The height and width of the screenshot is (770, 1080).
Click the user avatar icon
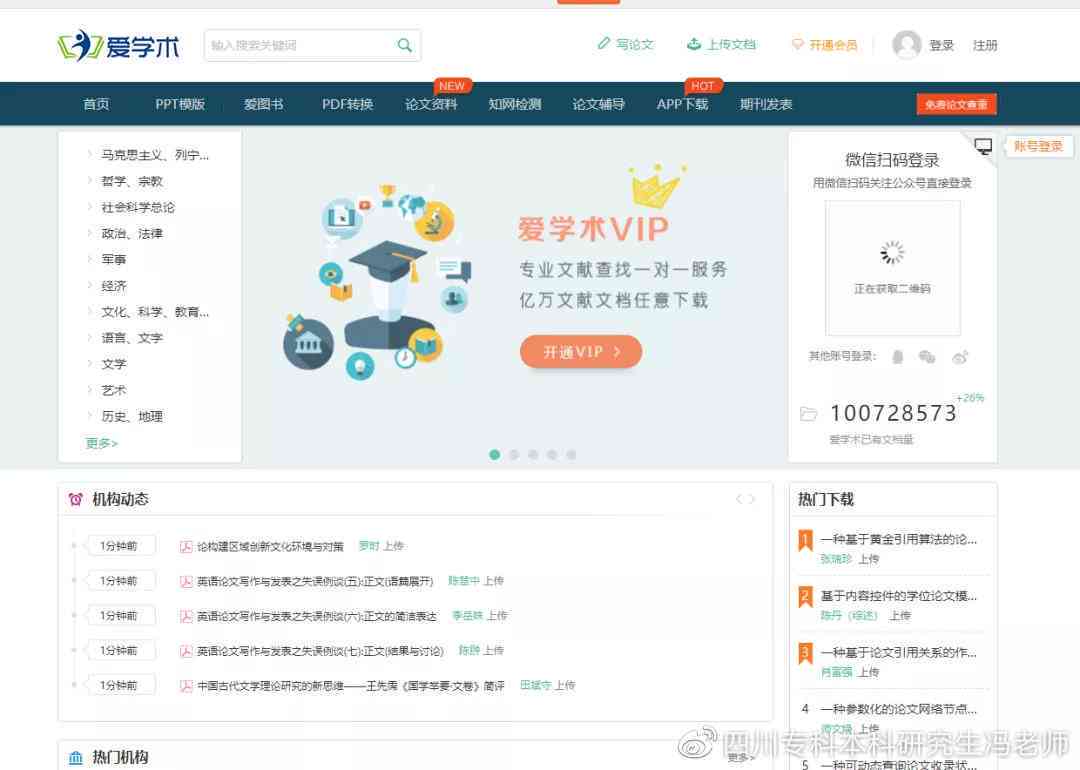tap(906, 45)
